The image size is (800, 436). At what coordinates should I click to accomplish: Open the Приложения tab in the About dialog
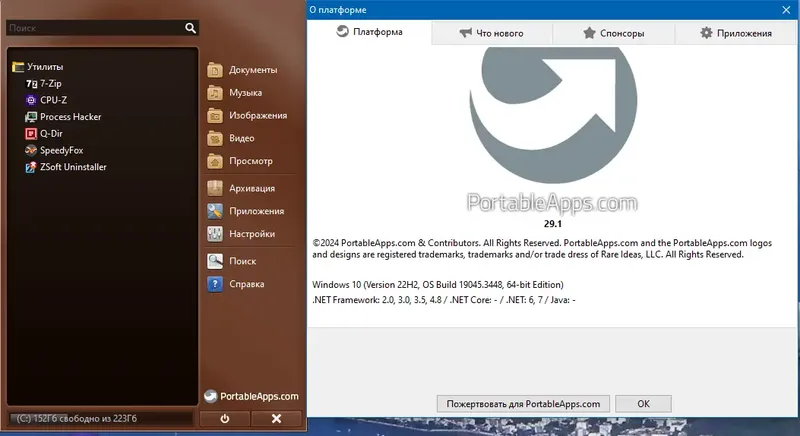click(736, 33)
